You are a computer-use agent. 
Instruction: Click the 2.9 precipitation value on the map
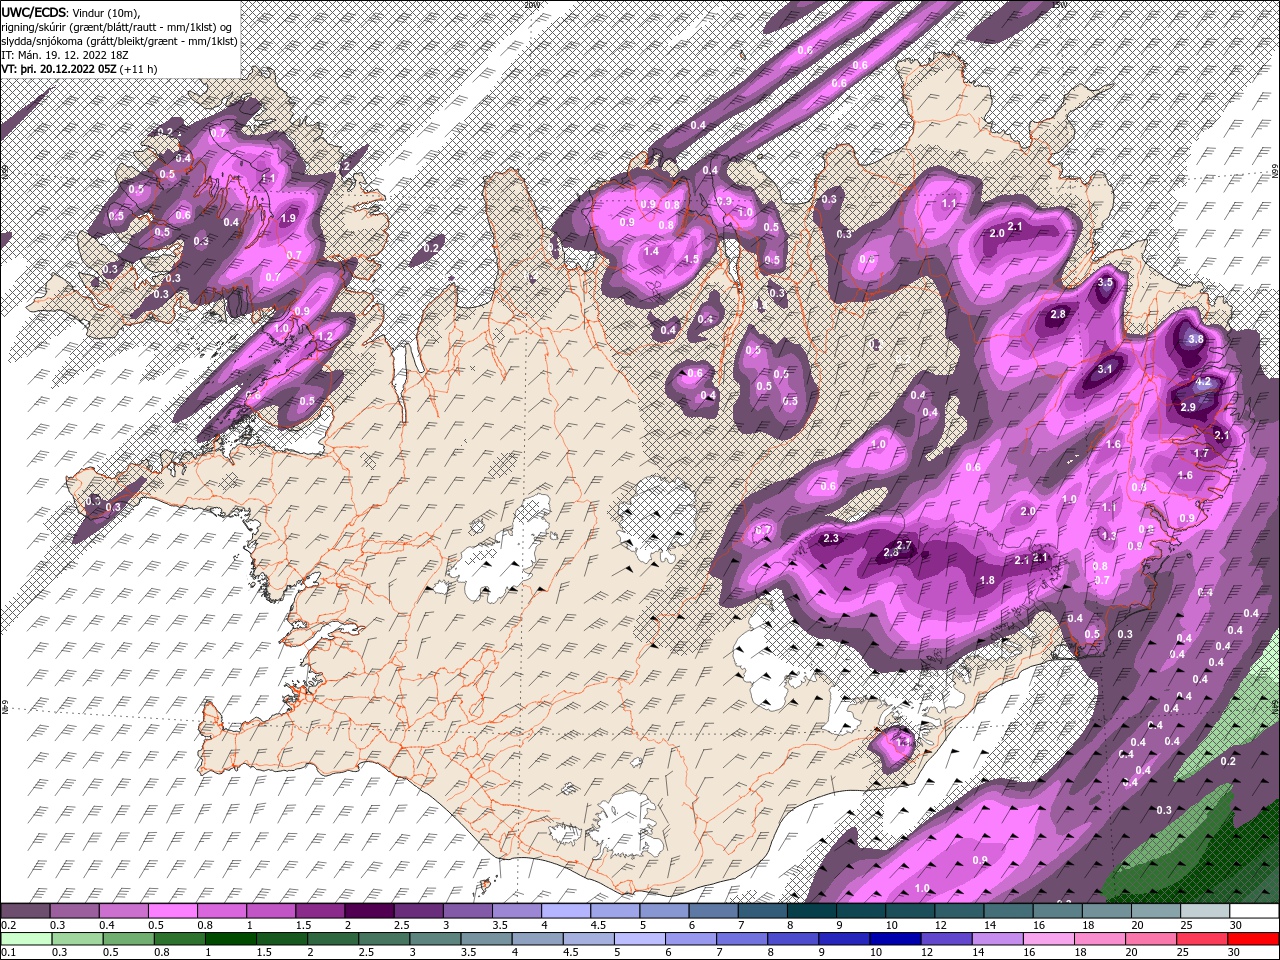[x=1188, y=407]
